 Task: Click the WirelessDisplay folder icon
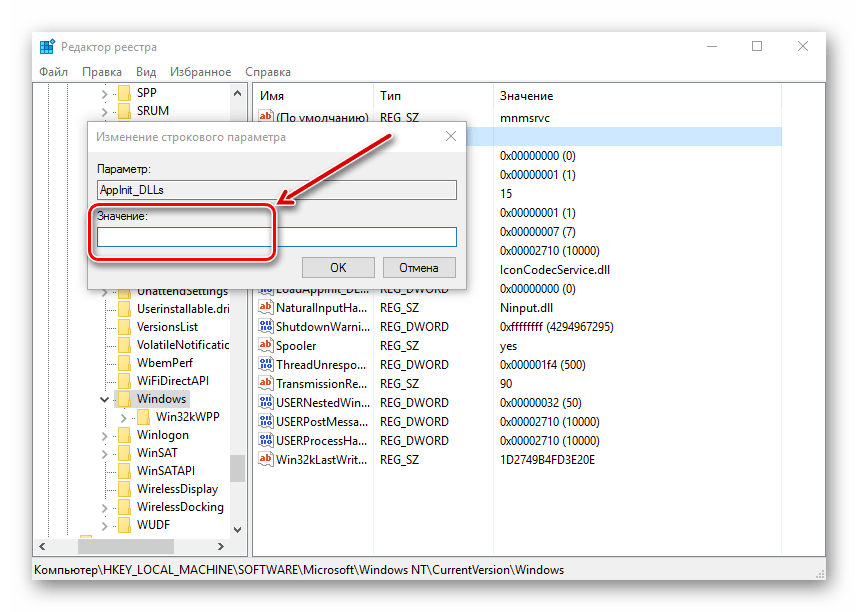pyautogui.click(x=124, y=489)
